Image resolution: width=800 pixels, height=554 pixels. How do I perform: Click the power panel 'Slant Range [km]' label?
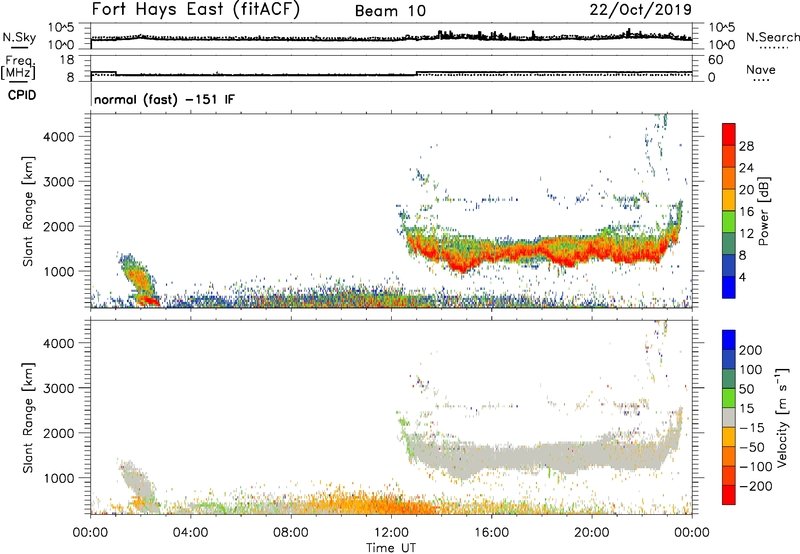28,211
